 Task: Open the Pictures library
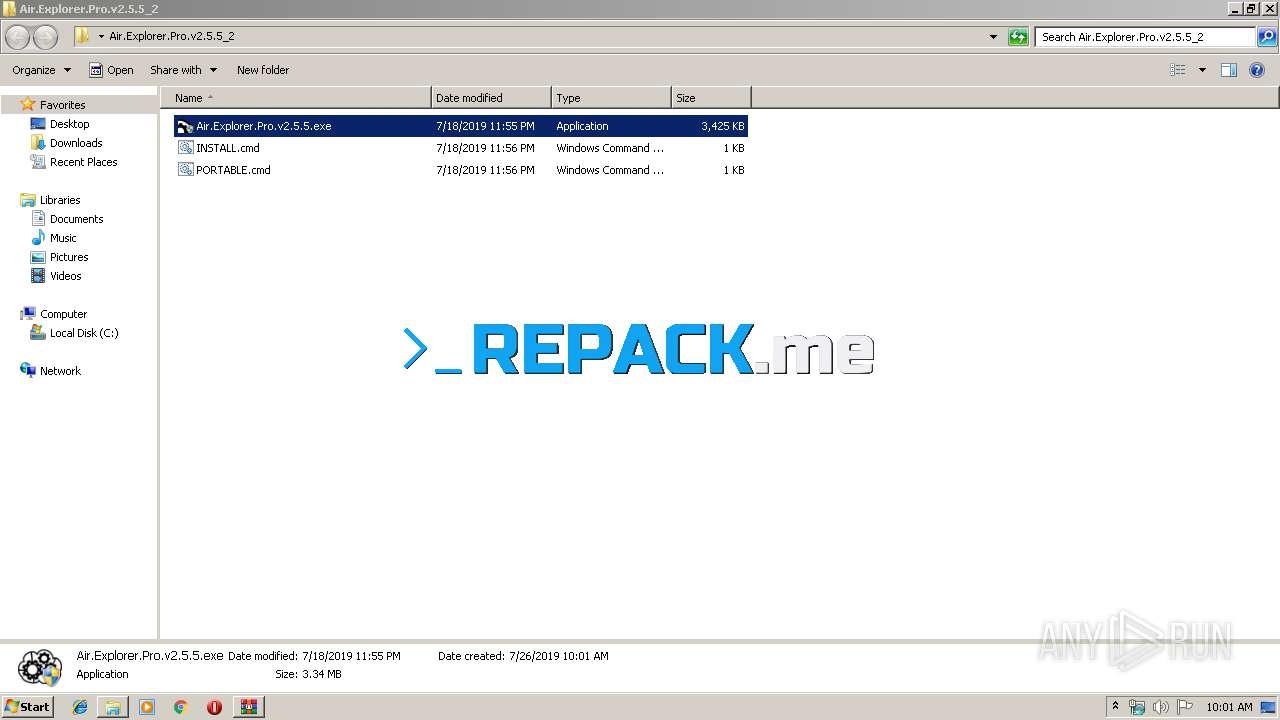[x=69, y=257]
